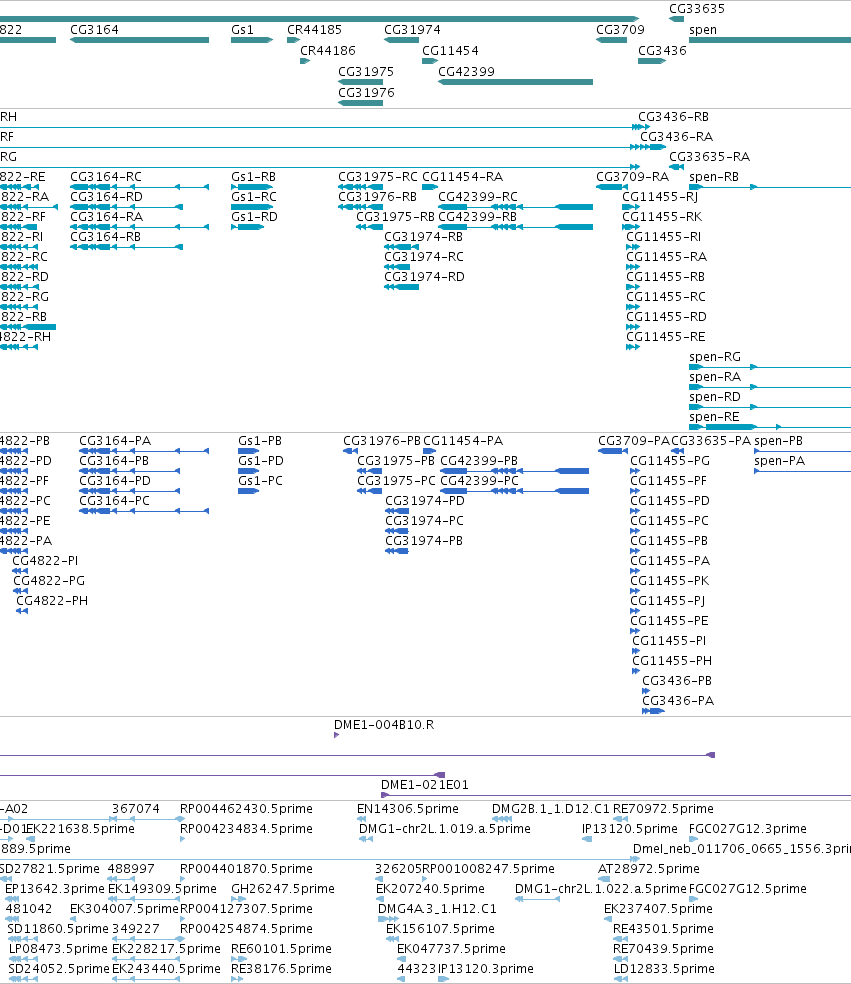Select transcript 'CG3709-RA'
This screenshot has width=851, height=984.
tap(633, 177)
